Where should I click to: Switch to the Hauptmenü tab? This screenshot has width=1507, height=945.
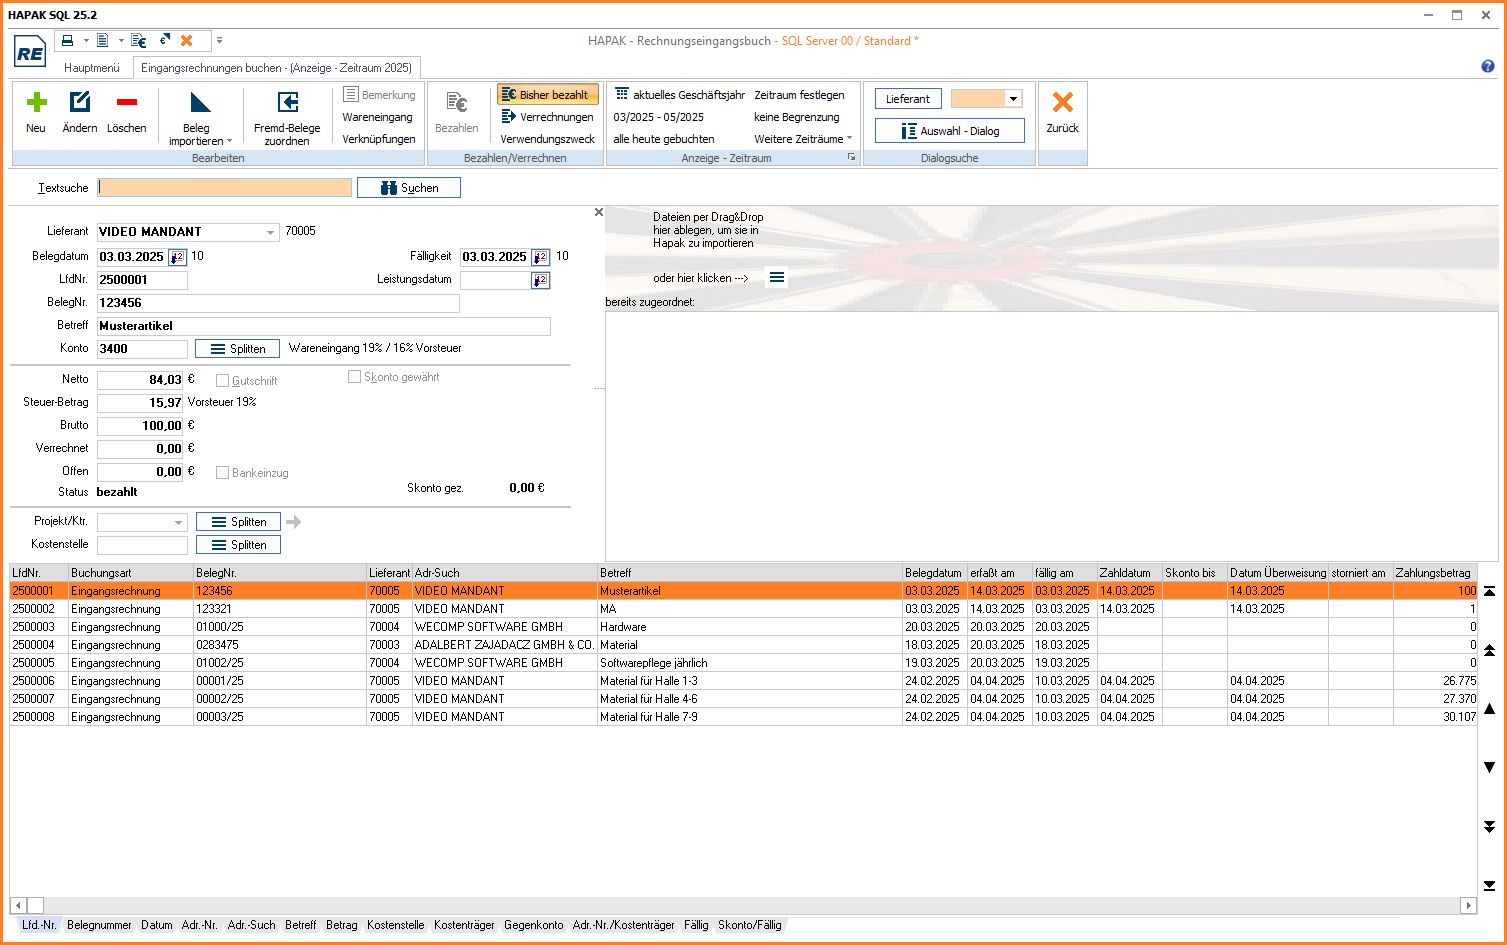click(x=92, y=68)
